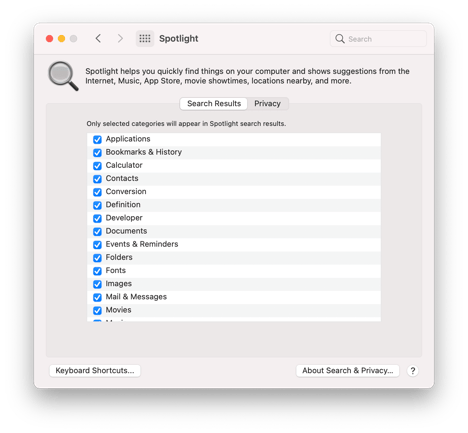Click the red close window button

(50, 39)
